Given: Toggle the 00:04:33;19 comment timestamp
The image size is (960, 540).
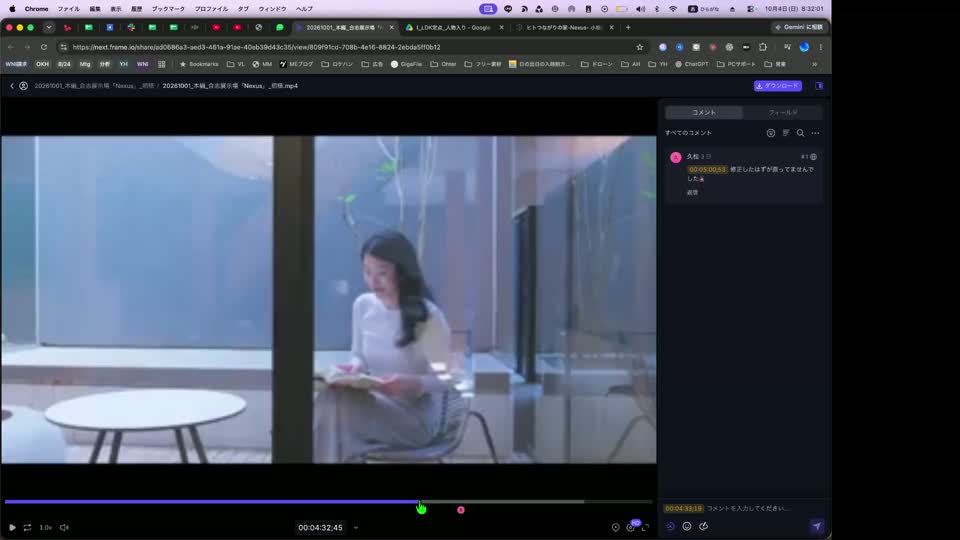Looking at the screenshot, I should (683, 508).
